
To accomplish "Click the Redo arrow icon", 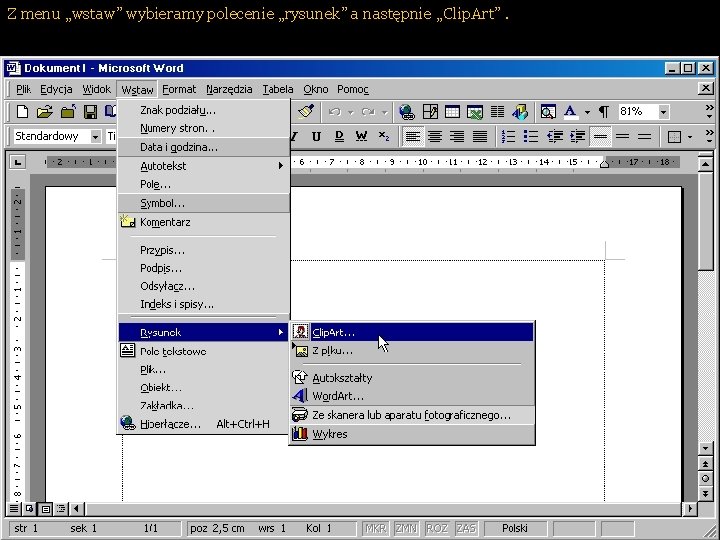I will point(368,112).
